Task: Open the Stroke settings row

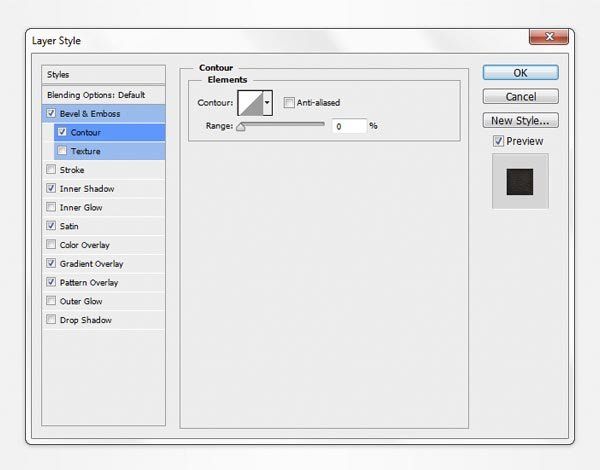Action: click(103, 170)
